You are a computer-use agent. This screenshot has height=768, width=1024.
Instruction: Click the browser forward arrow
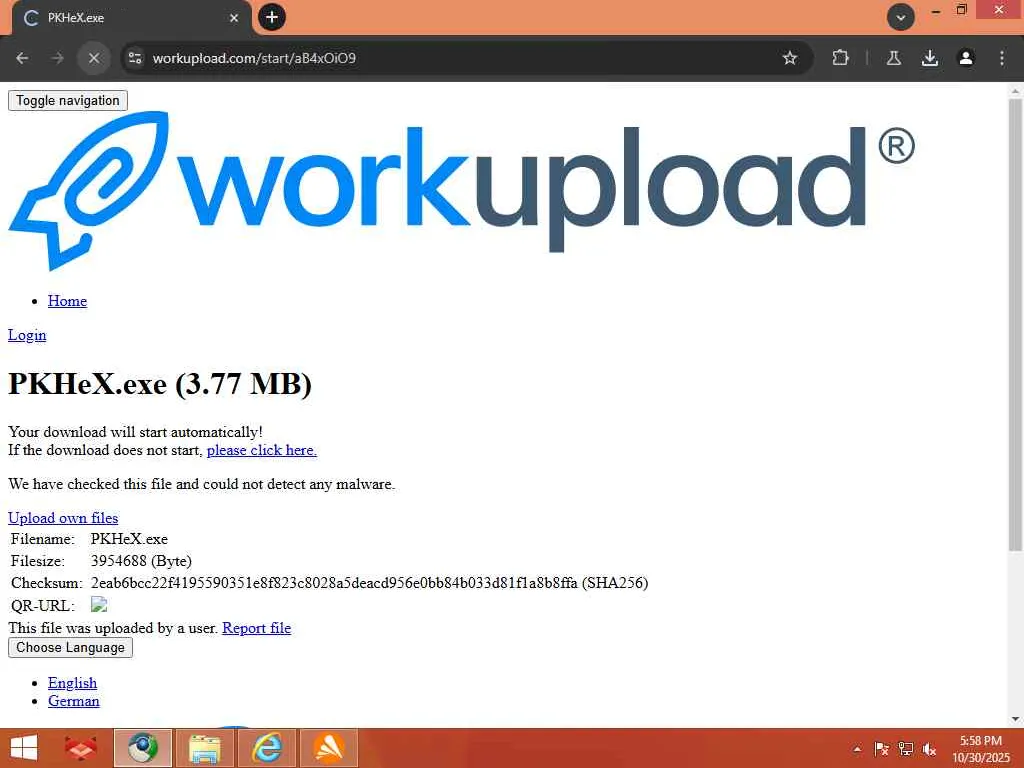point(57,58)
